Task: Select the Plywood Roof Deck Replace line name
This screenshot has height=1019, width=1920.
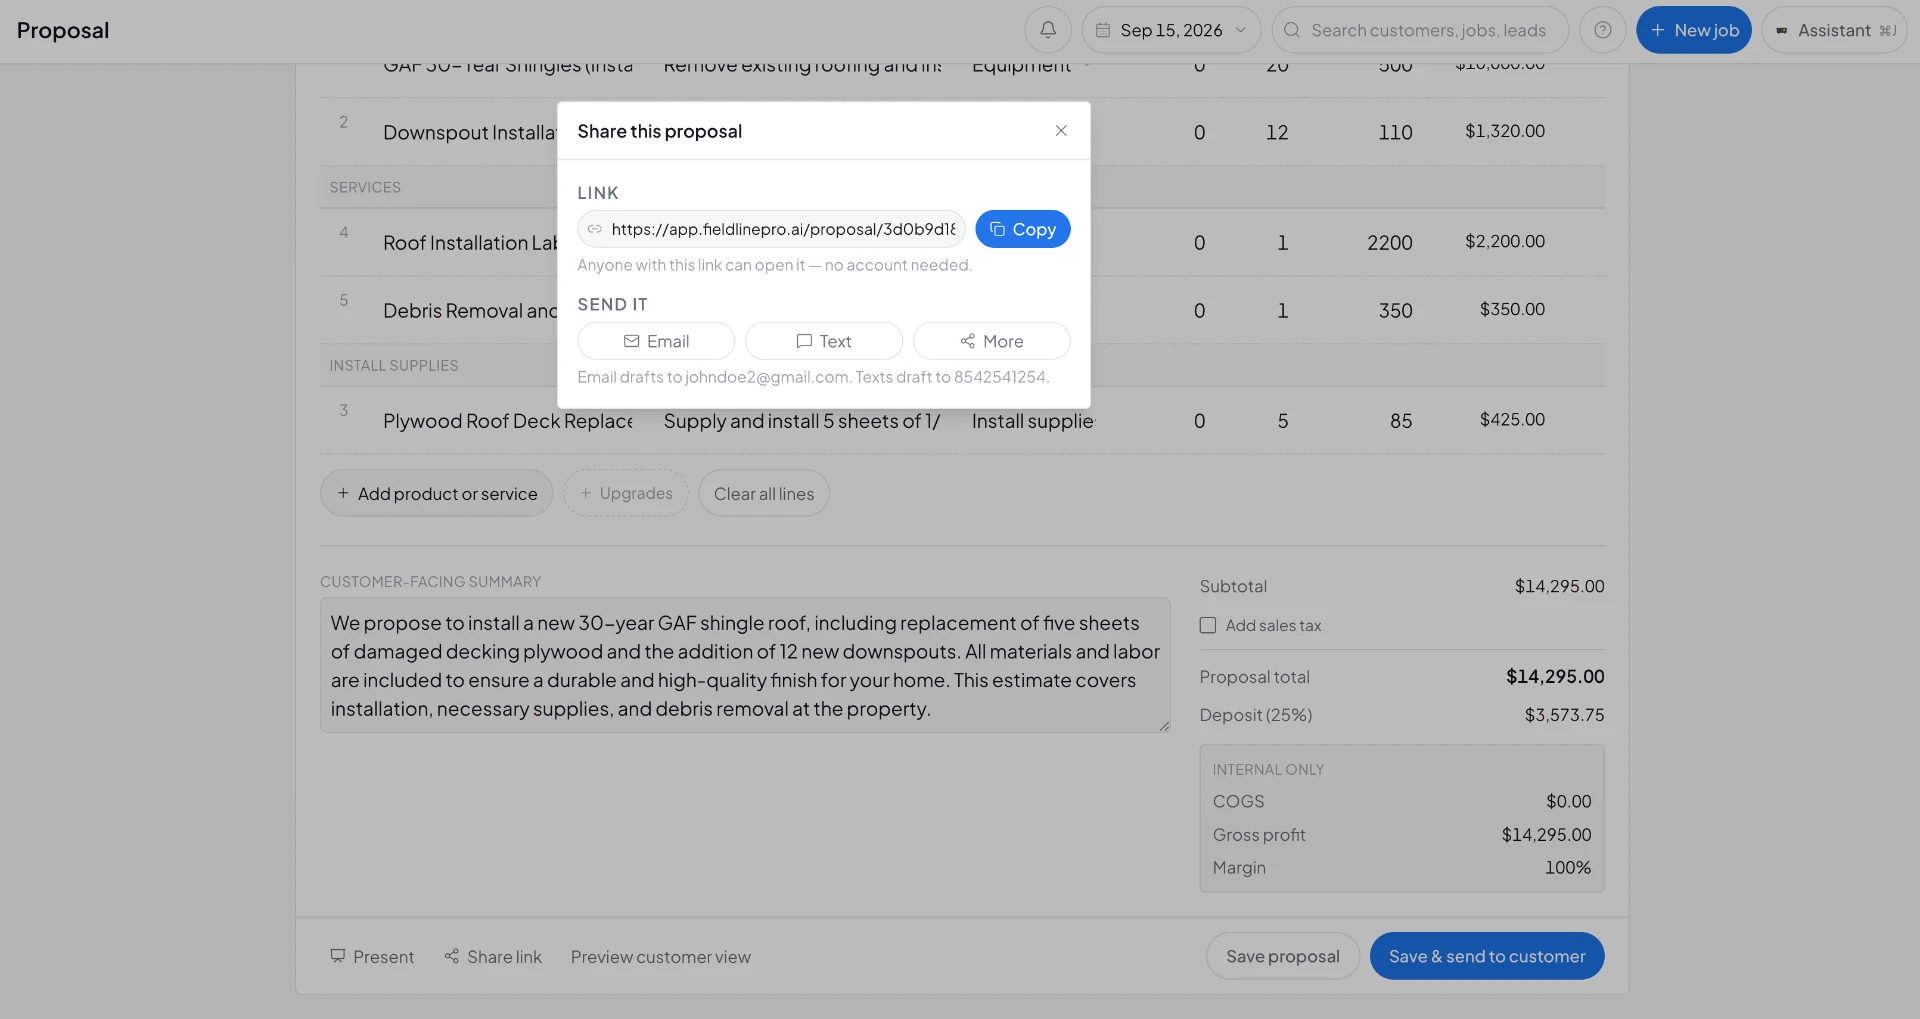Action: click(x=508, y=421)
